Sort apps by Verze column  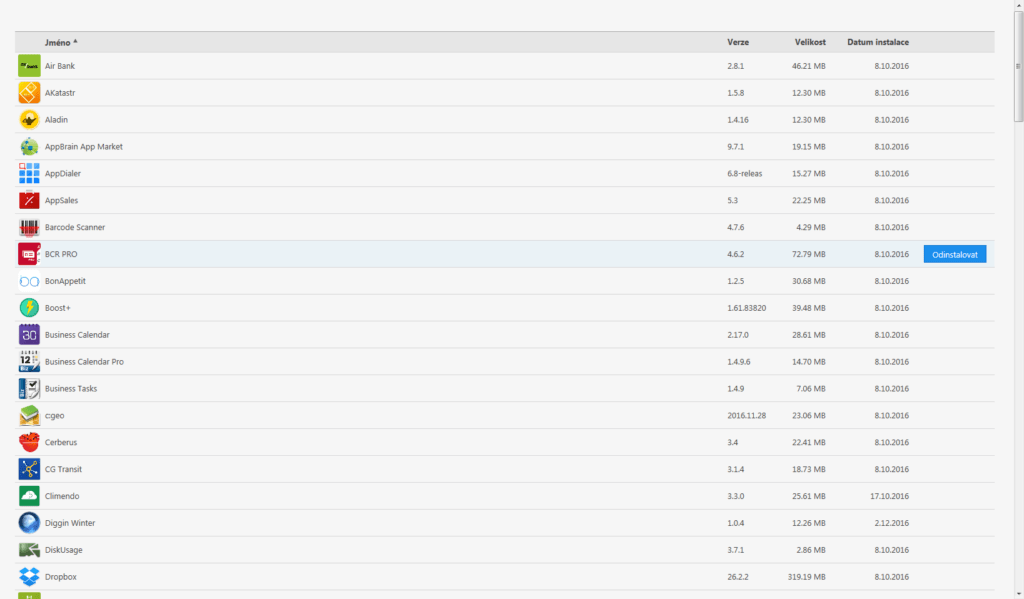[738, 42]
